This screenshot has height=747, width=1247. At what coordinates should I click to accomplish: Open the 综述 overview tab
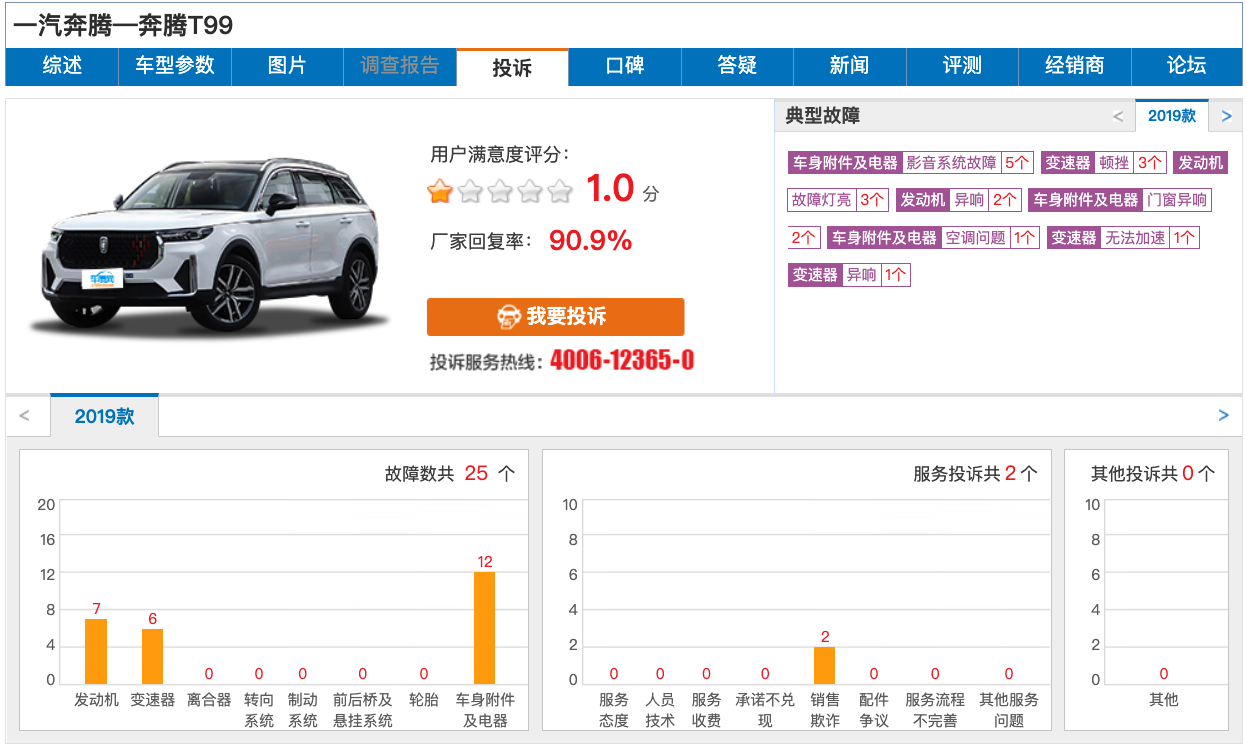(62, 66)
